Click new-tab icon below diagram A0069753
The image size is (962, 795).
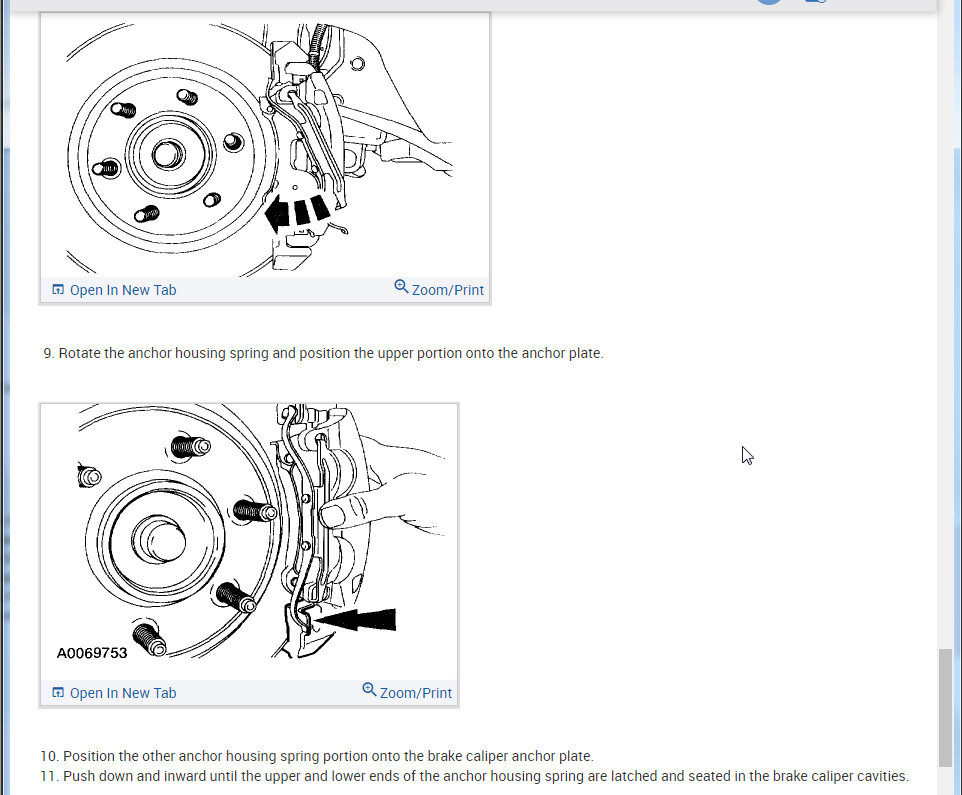pyautogui.click(x=58, y=693)
